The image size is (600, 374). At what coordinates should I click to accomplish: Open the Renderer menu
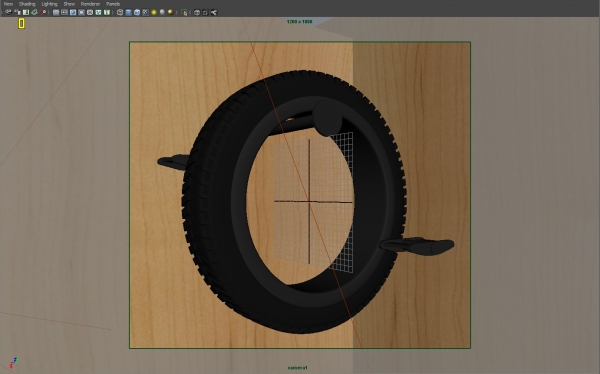90,4
